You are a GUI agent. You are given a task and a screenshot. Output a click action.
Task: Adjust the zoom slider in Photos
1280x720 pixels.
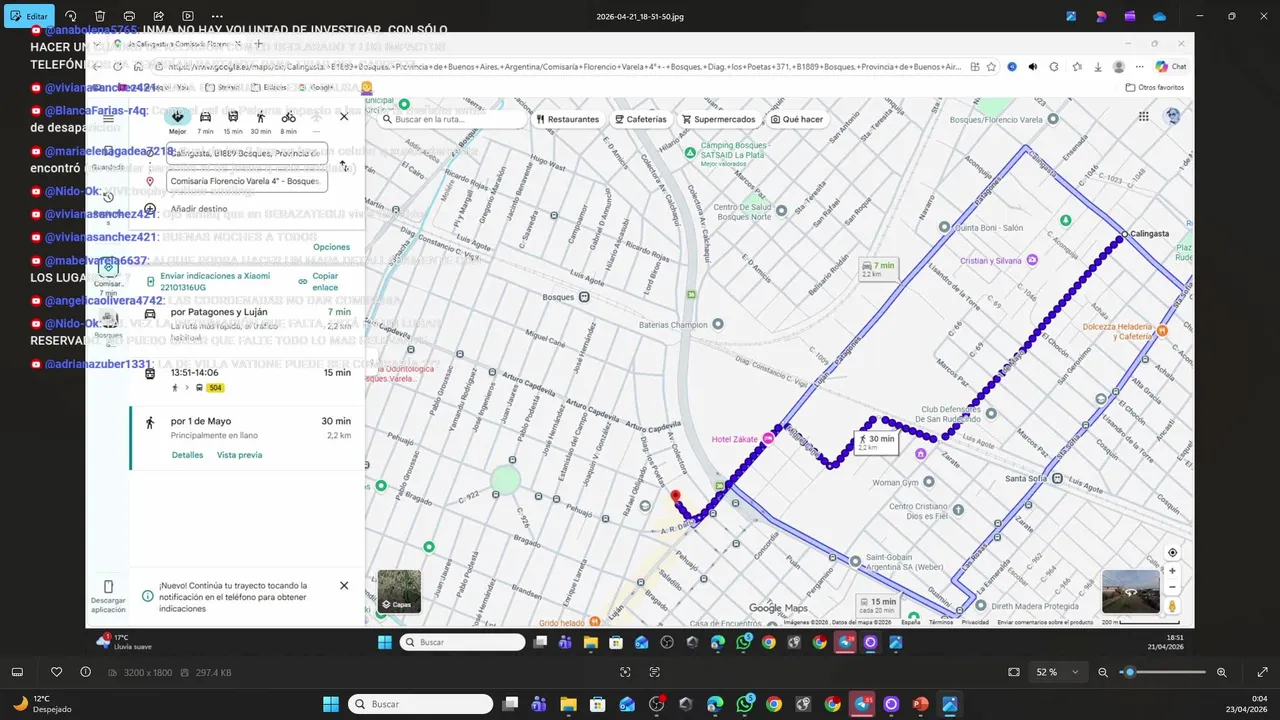pyautogui.click(x=1130, y=672)
